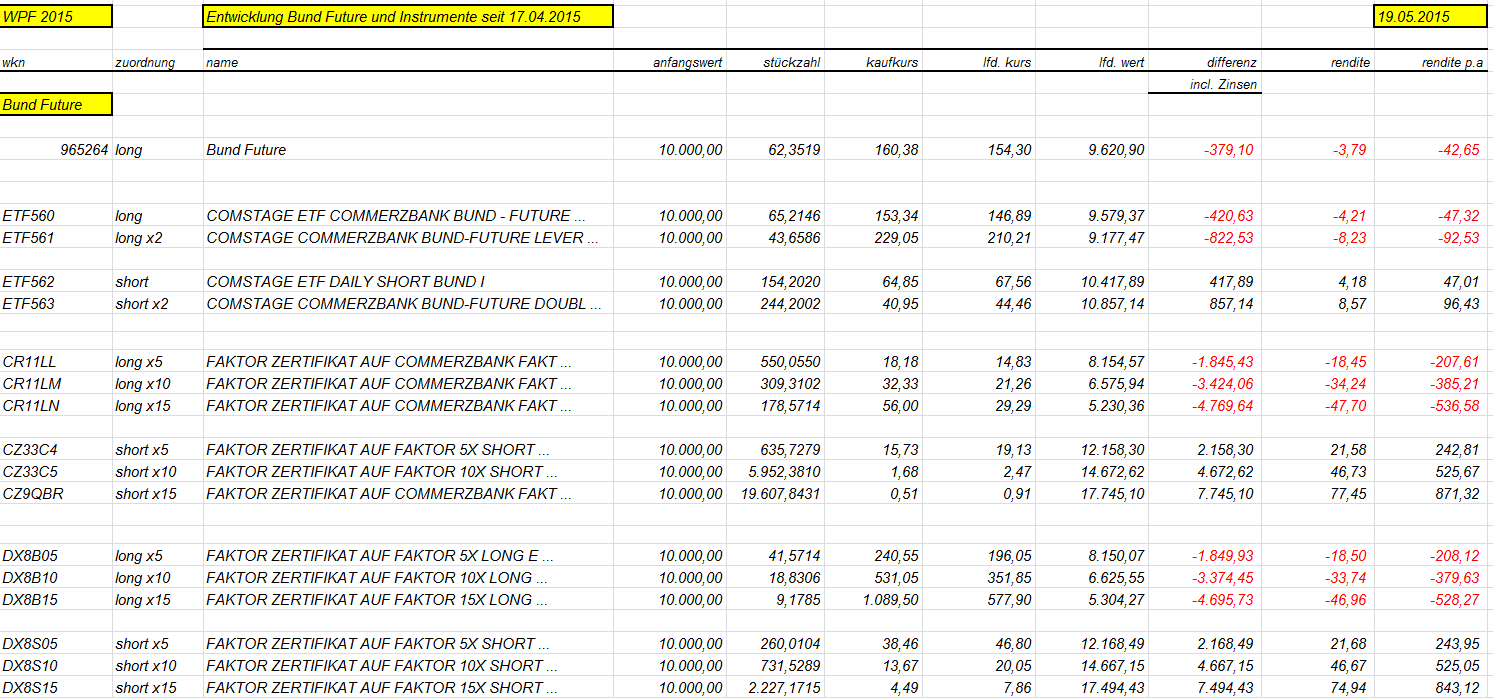1493x698 pixels.
Task: Select the wkn cell 'ETF561'
Action: pyautogui.click(x=29, y=238)
